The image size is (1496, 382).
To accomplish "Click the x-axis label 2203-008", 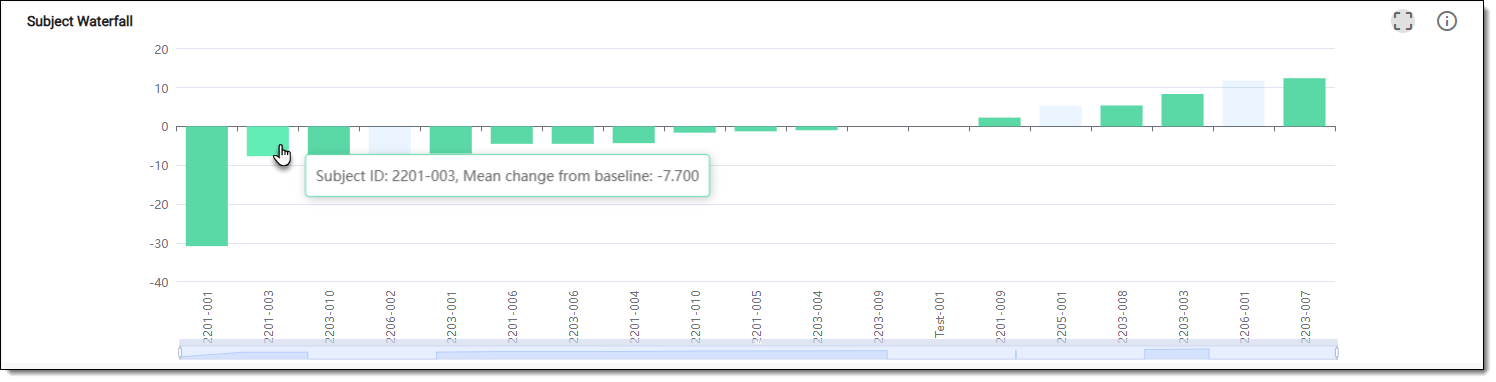I will [1123, 316].
